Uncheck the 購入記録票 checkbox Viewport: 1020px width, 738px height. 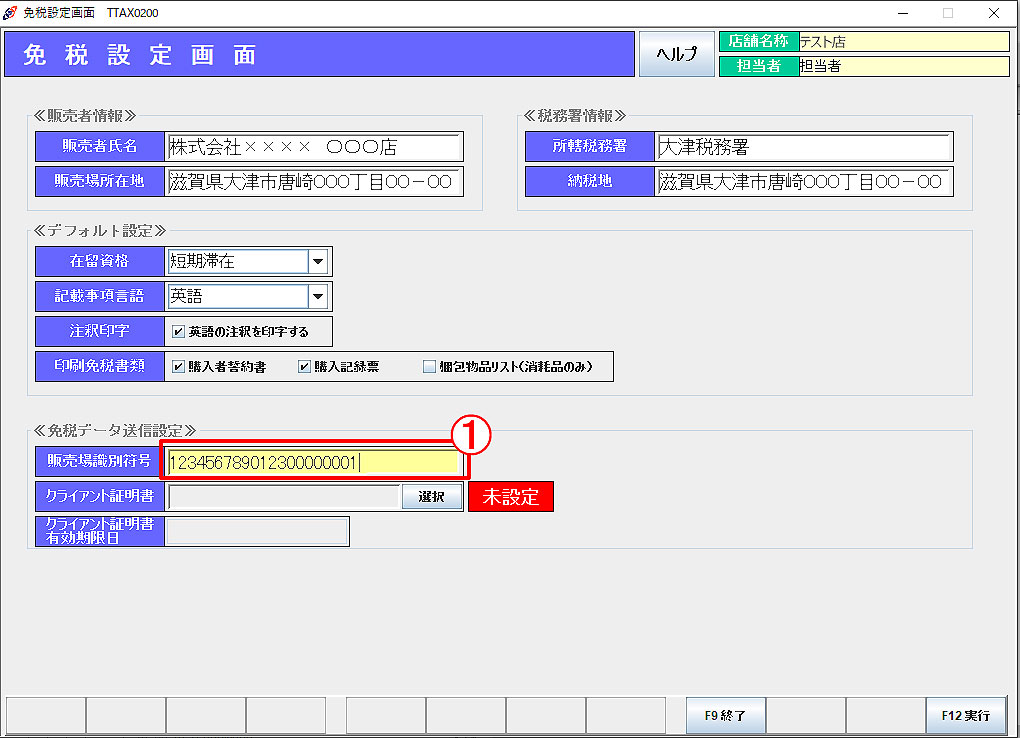[x=305, y=367]
